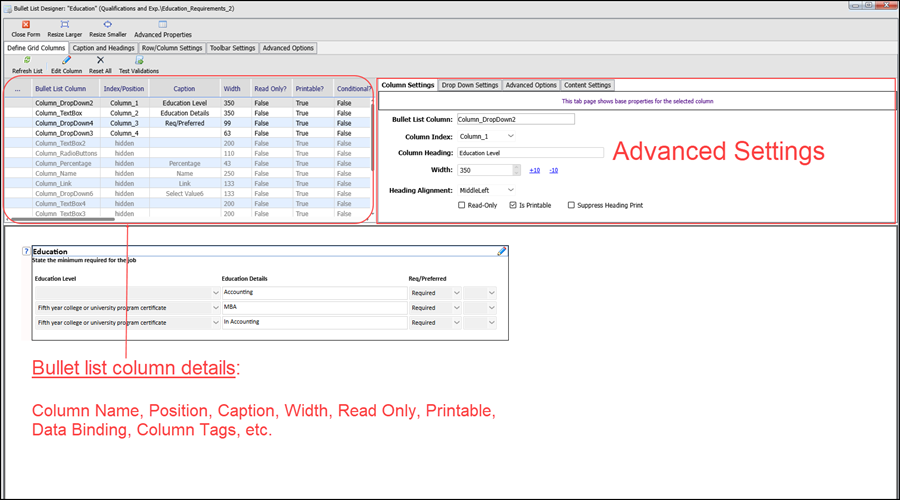Open the Column Index dropdown

pyautogui.click(x=510, y=137)
